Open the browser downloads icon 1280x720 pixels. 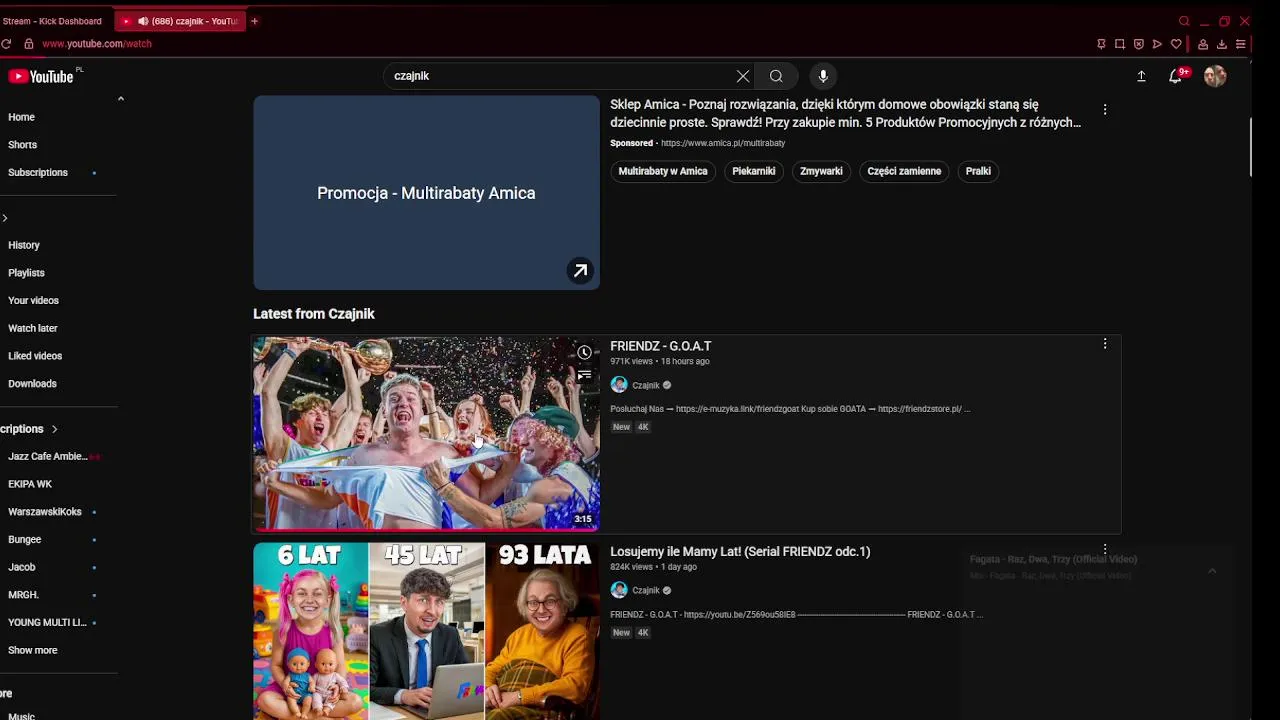(1221, 44)
